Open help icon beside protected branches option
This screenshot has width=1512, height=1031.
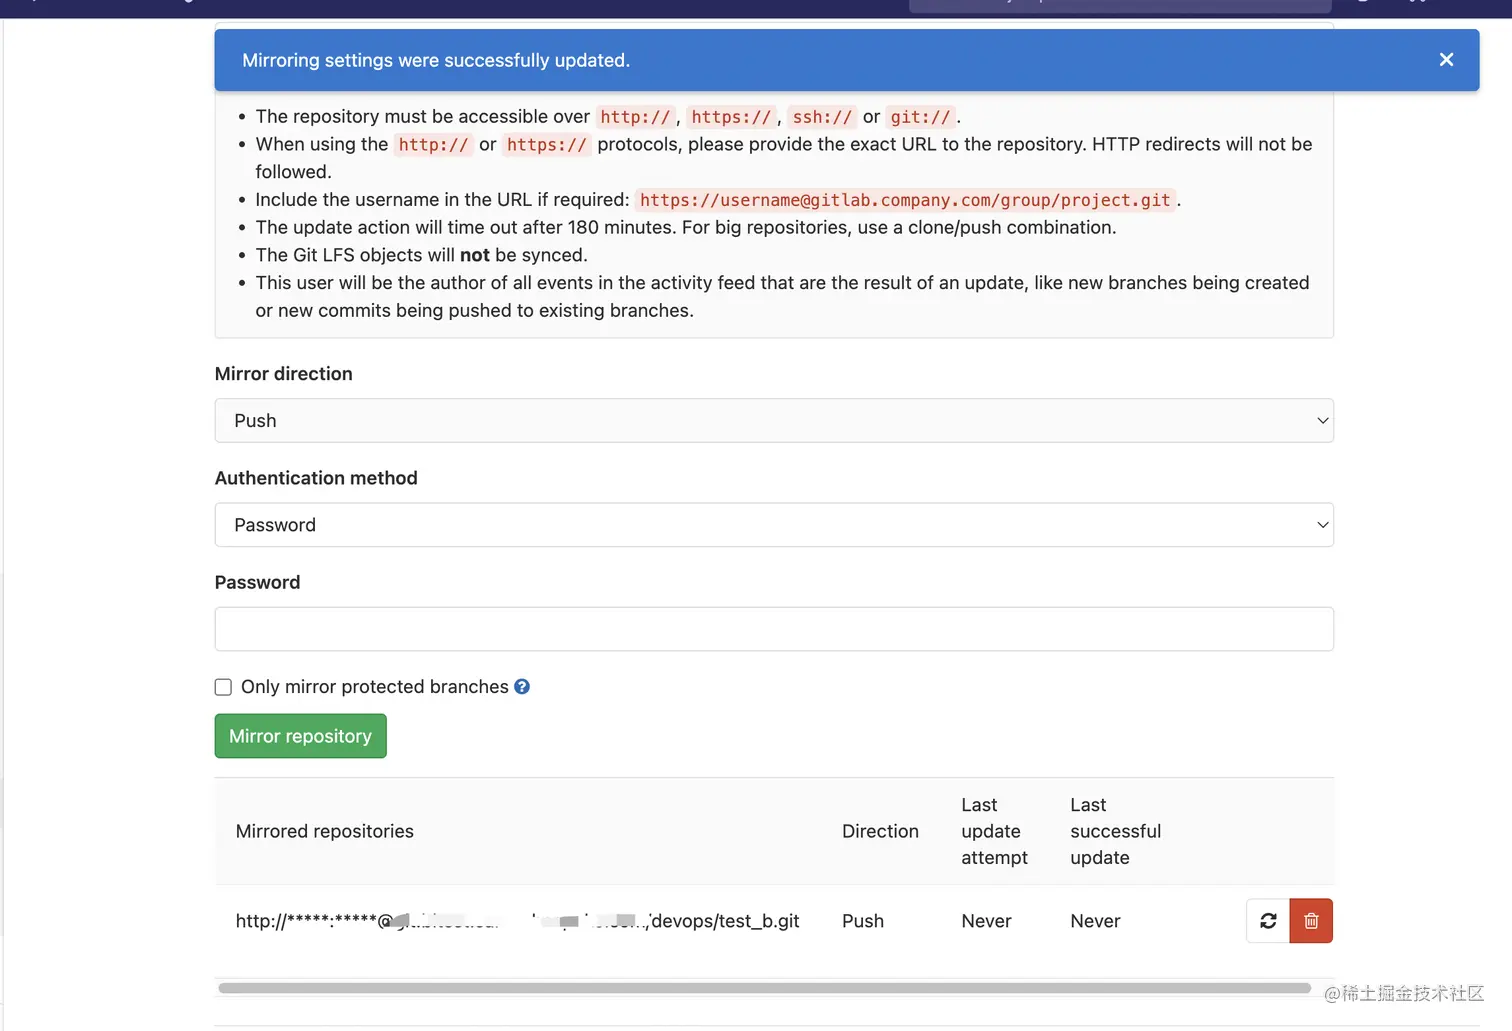coord(522,687)
